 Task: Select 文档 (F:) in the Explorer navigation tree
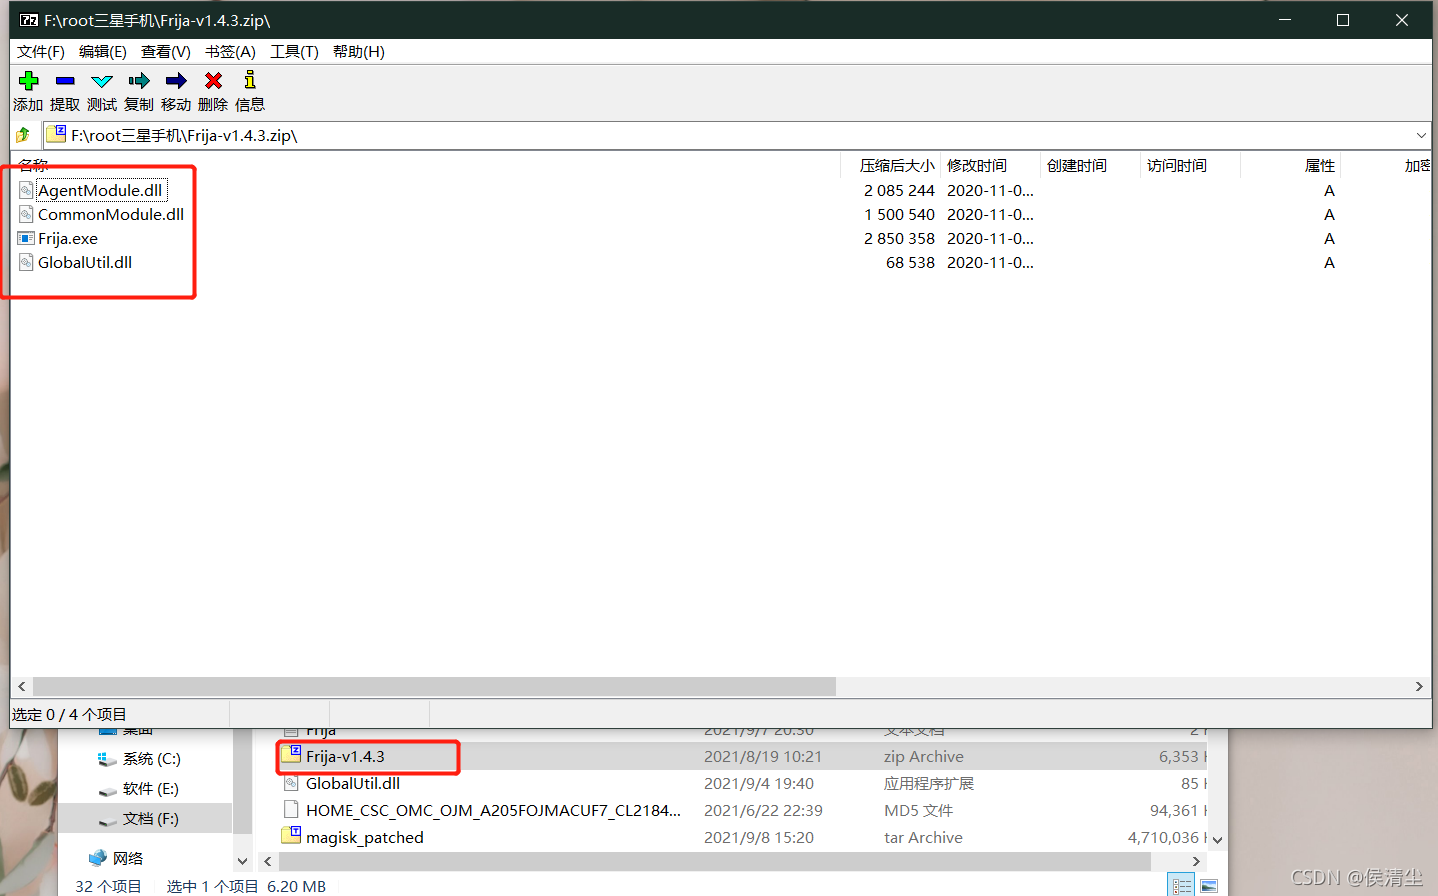click(x=151, y=818)
